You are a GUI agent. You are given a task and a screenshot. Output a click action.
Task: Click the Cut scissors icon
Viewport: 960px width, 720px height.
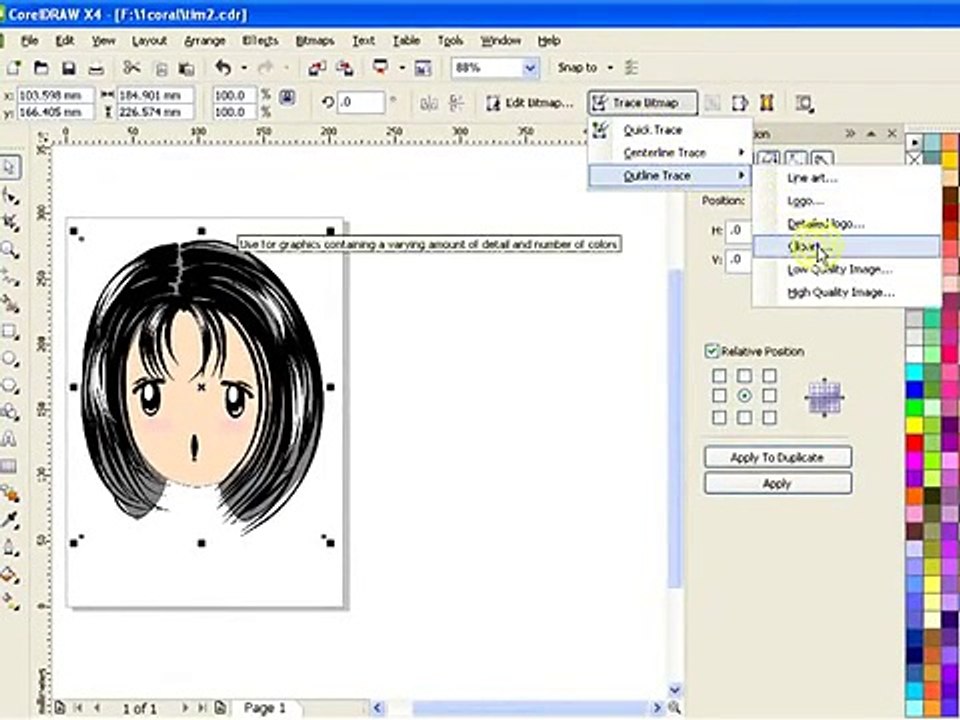point(132,68)
